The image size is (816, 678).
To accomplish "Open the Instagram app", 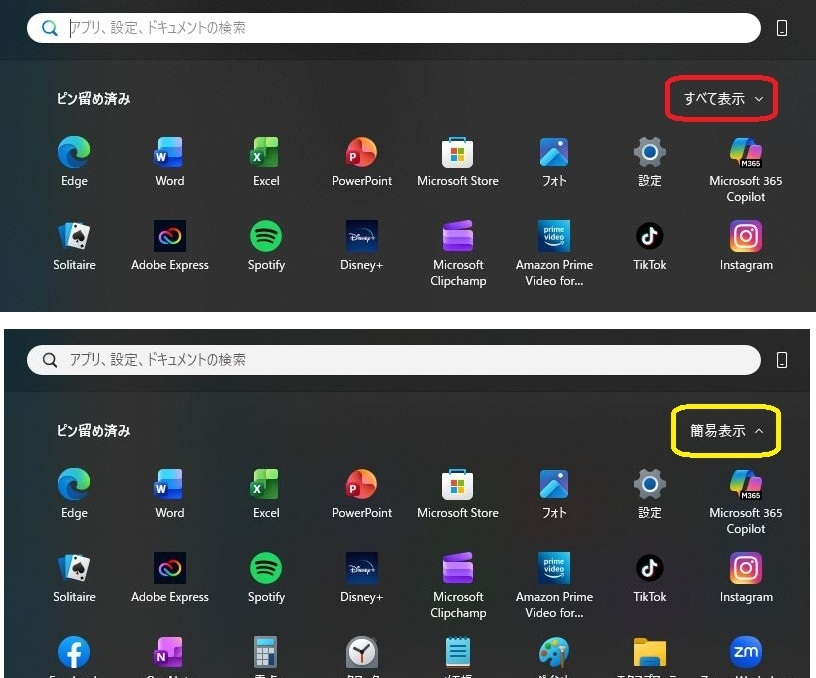I will click(x=745, y=236).
